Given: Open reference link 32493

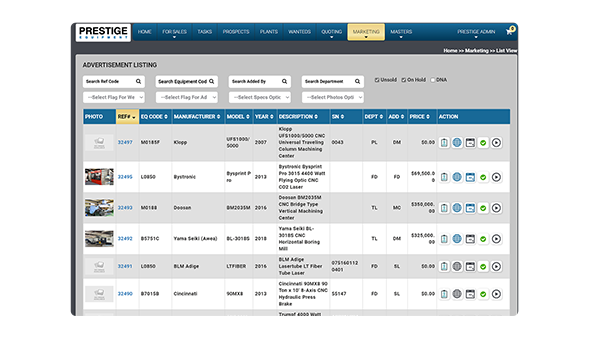Looking at the screenshot, I should (x=125, y=208).
